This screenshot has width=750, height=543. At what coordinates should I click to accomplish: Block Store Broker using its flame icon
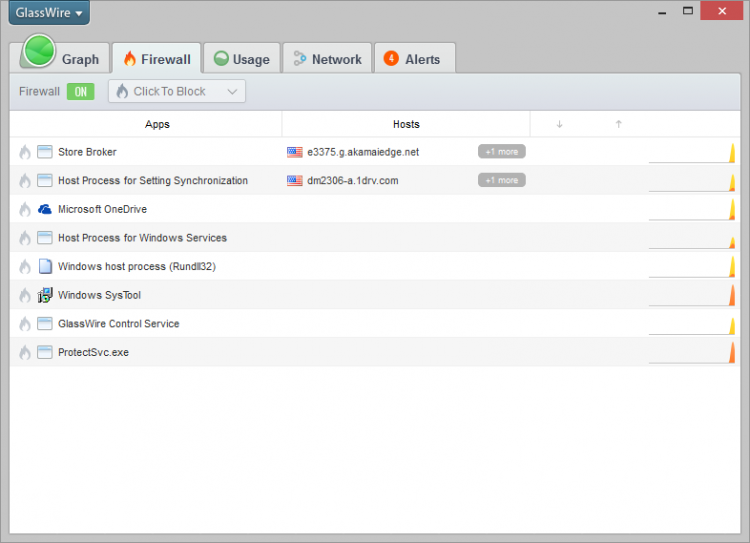[x=25, y=152]
